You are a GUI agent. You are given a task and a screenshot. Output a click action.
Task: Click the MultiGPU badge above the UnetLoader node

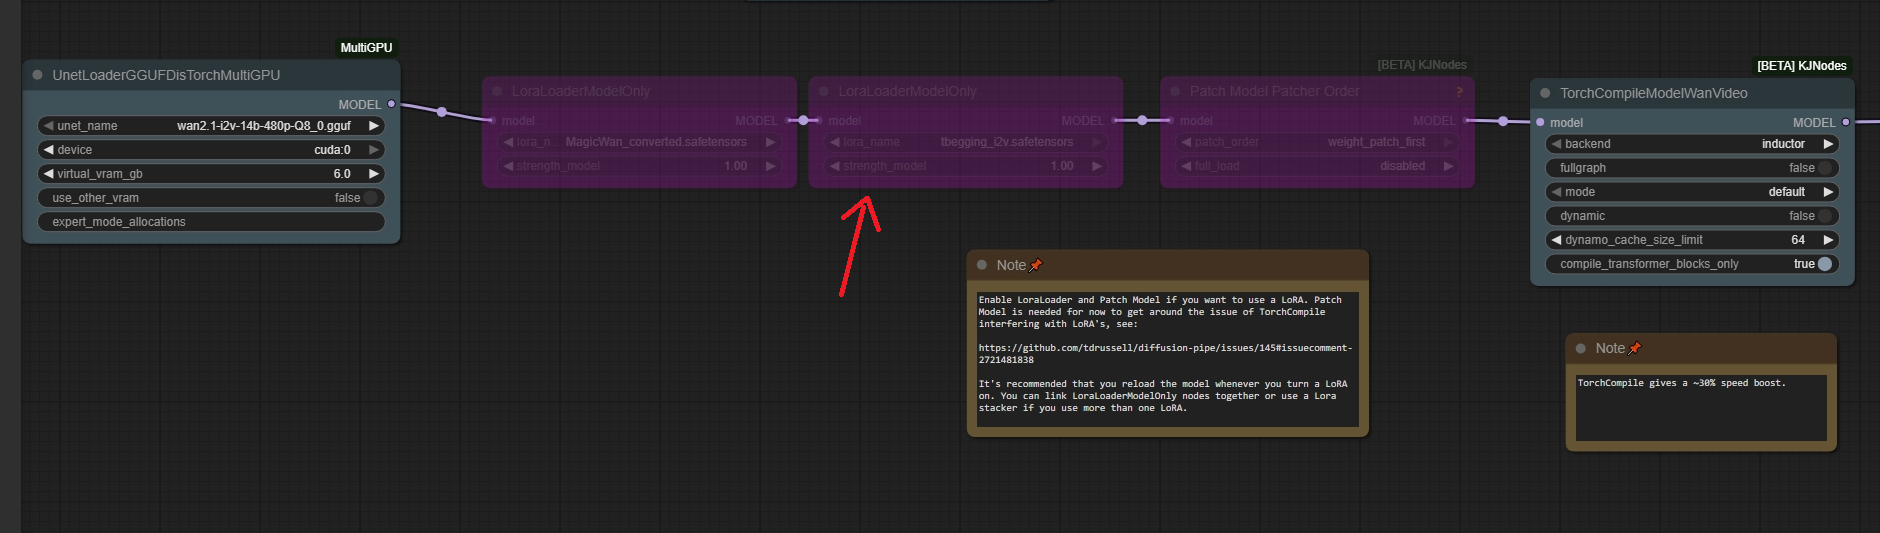coord(366,48)
